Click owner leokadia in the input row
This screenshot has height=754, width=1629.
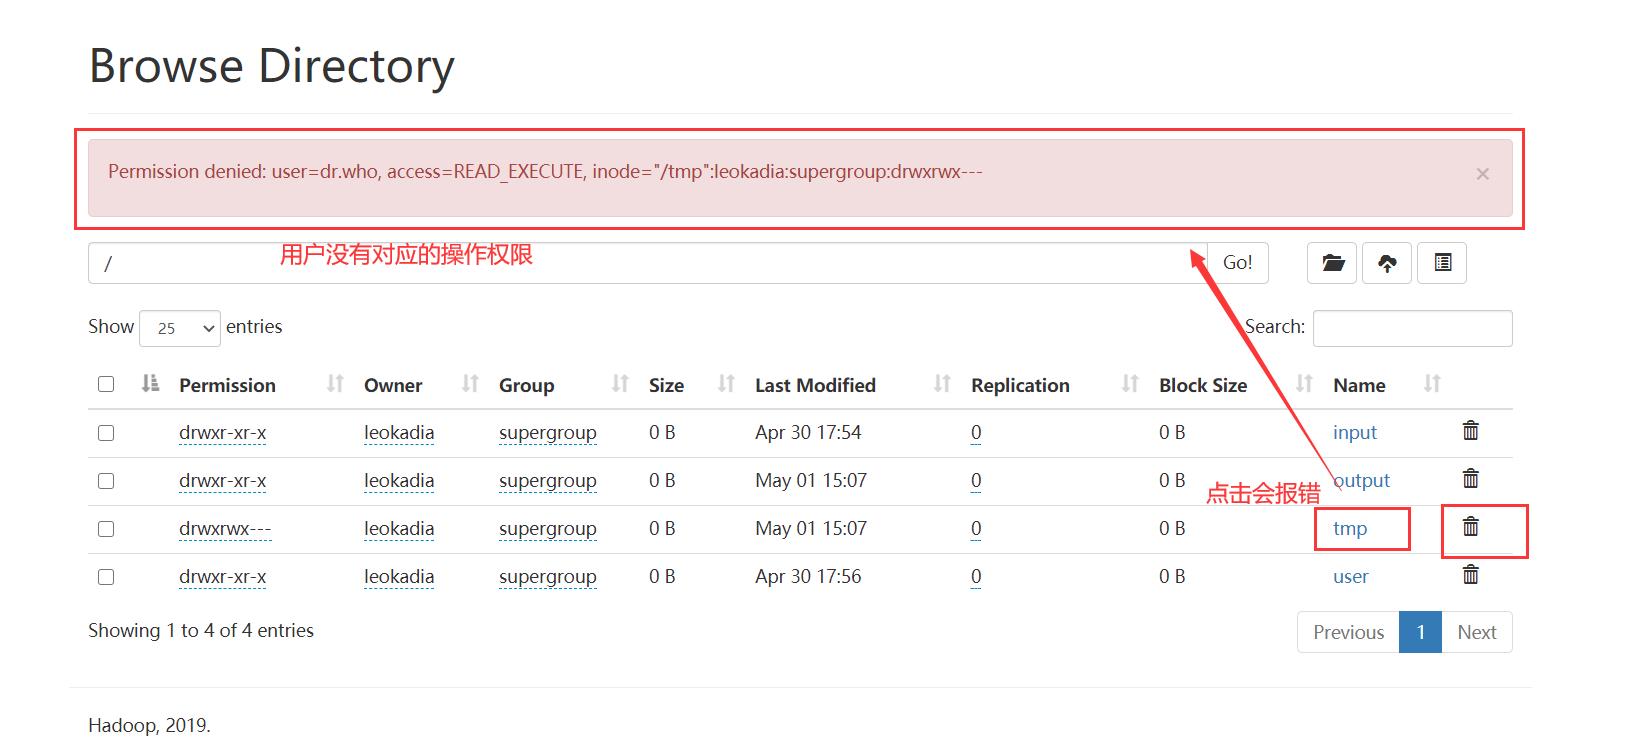pyautogui.click(x=399, y=433)
